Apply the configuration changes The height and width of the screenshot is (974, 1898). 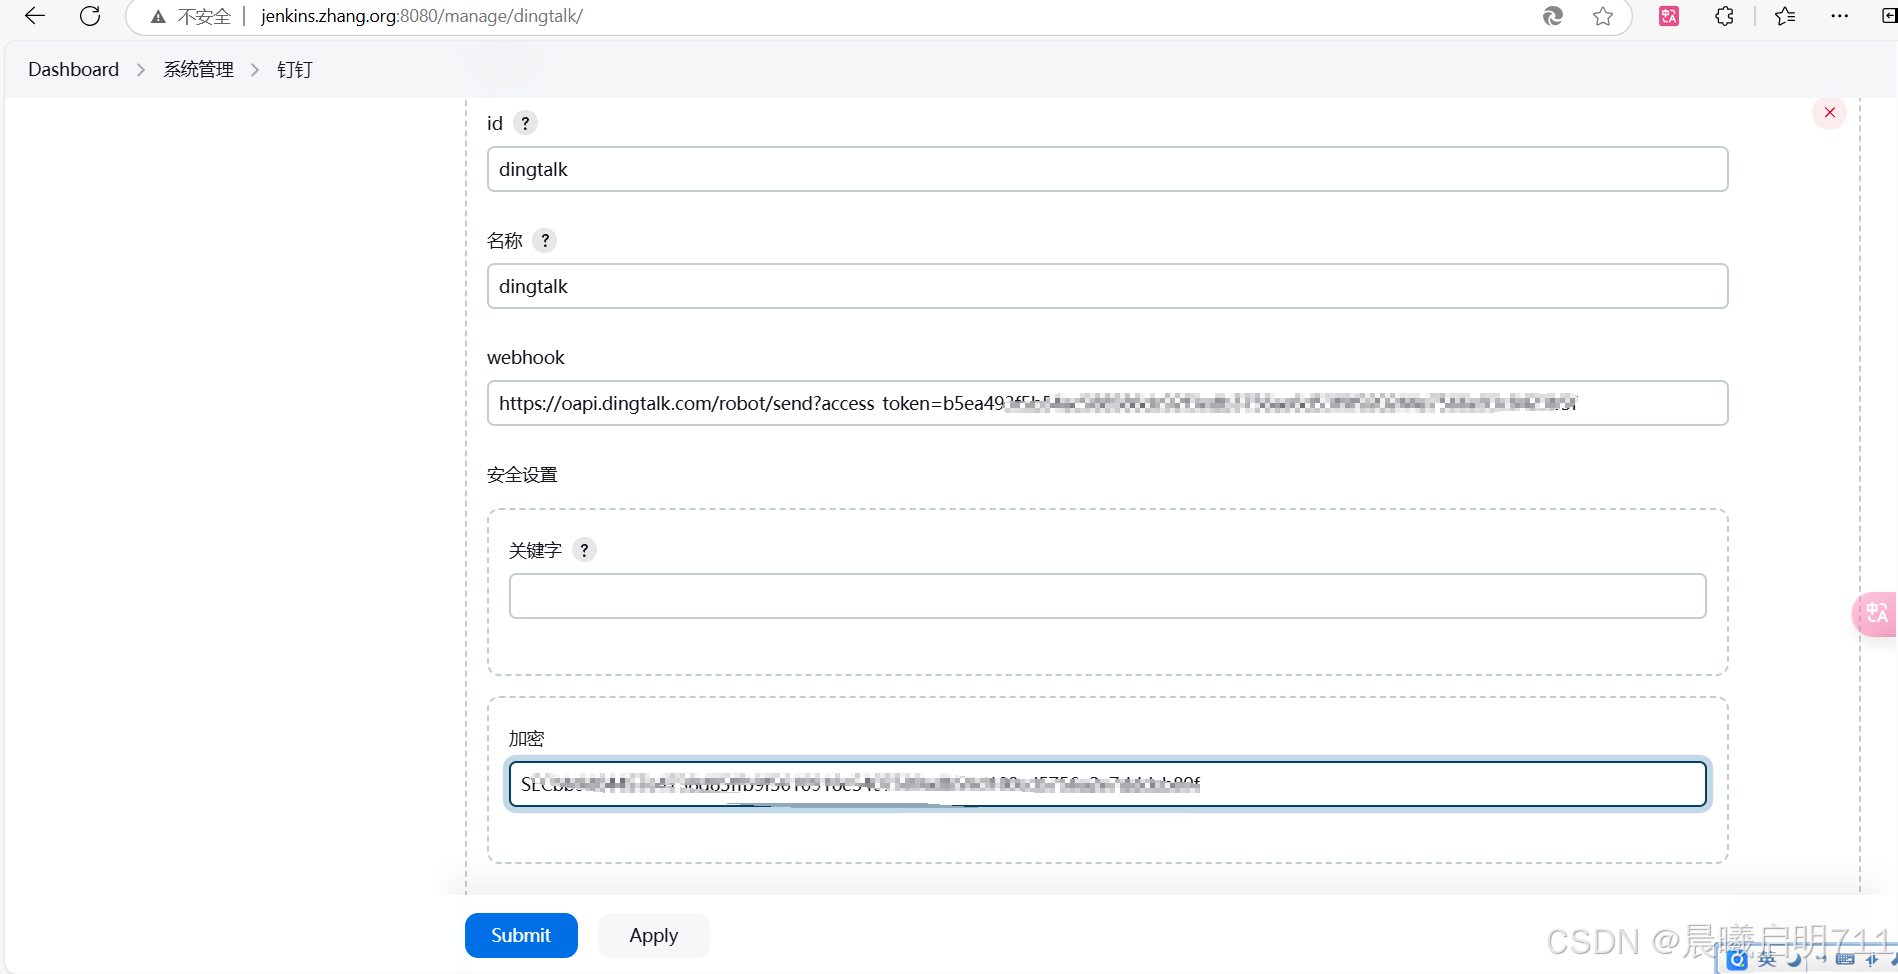pyautogui.click(x=654, y=935)
